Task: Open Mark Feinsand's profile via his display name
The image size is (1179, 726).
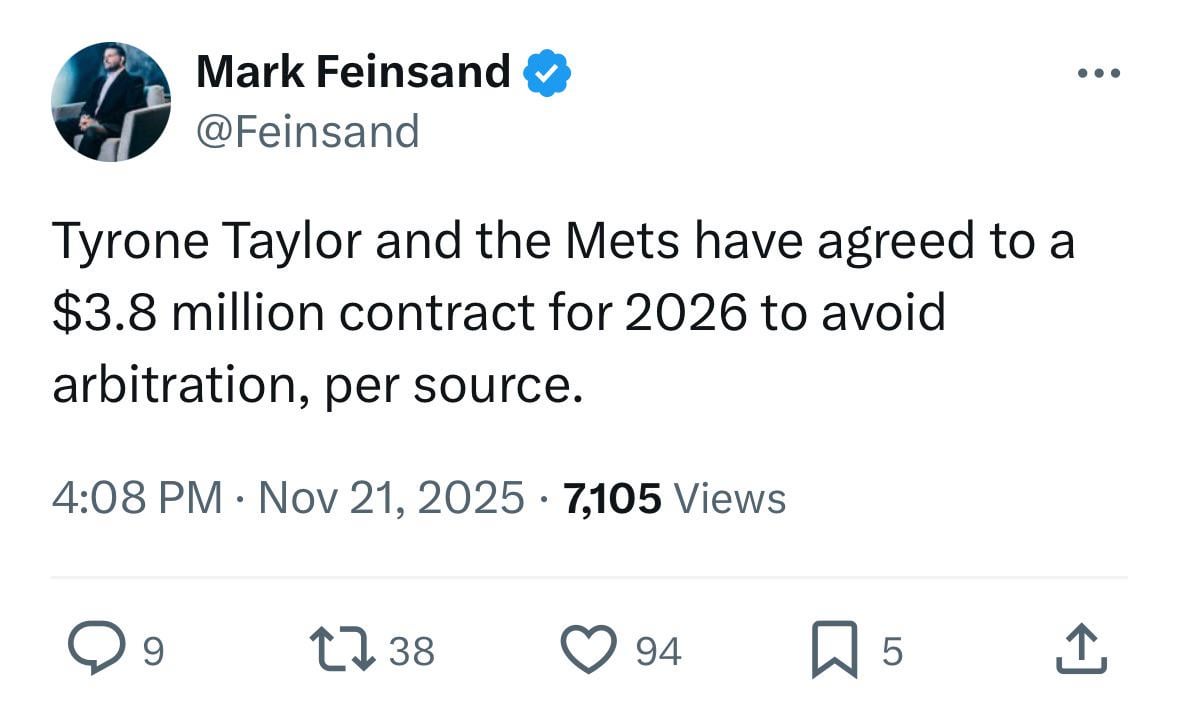Action: [355, 70]
